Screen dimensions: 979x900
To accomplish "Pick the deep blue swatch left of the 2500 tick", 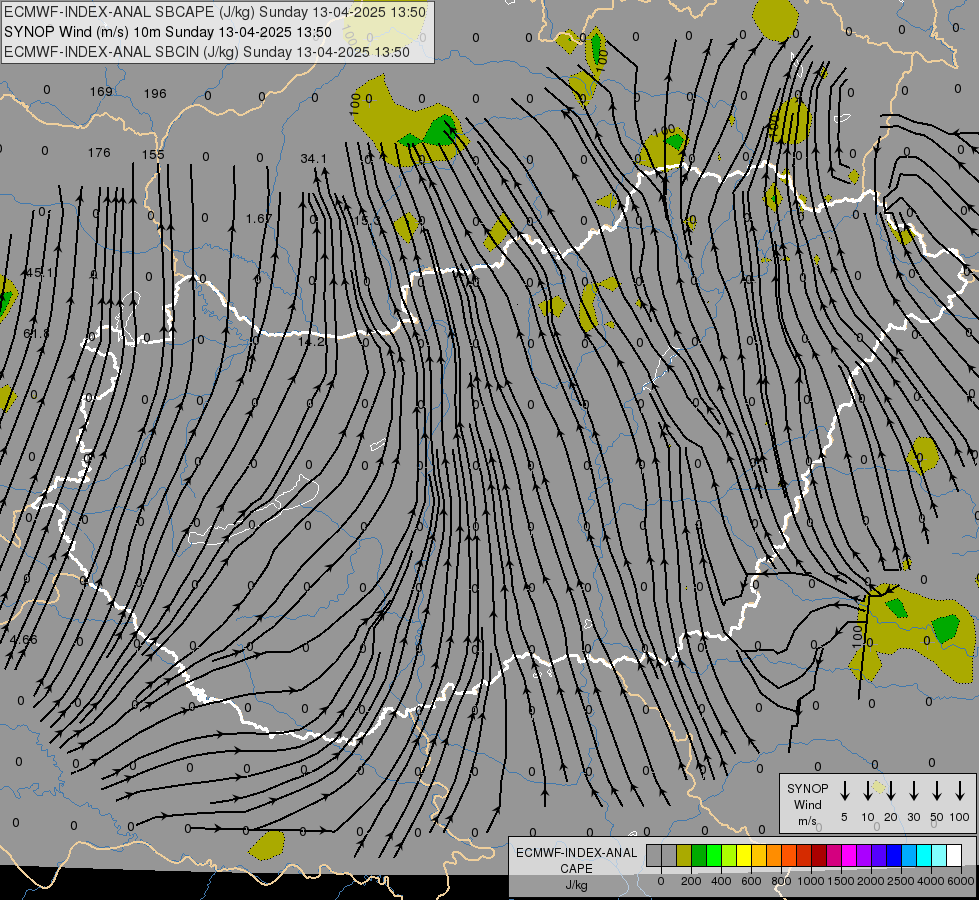I will click(893, 856).
